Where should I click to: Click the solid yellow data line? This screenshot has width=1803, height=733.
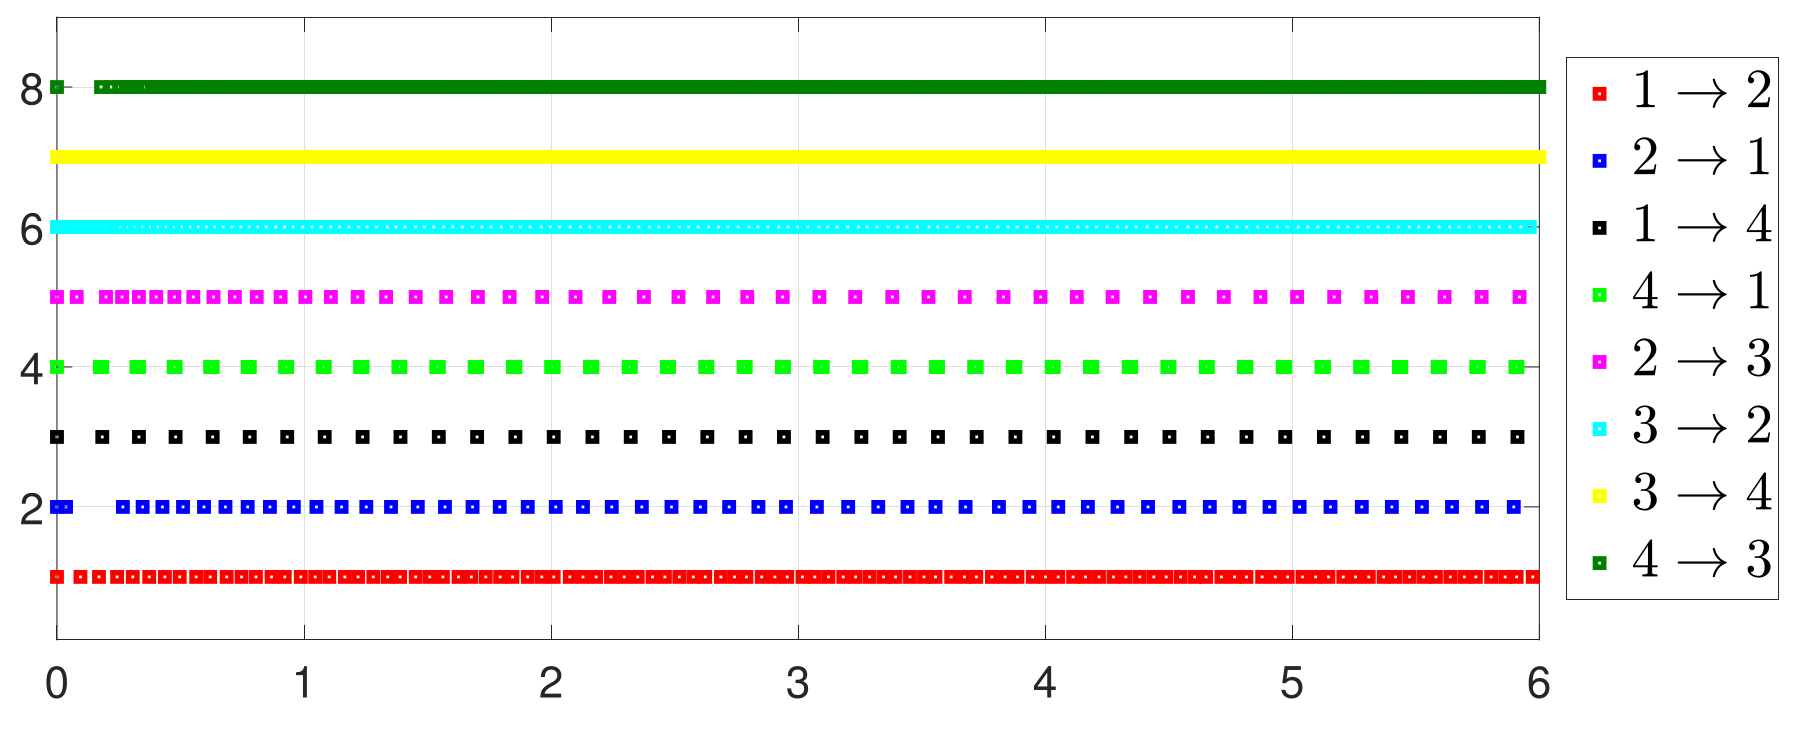click(798, 157)
